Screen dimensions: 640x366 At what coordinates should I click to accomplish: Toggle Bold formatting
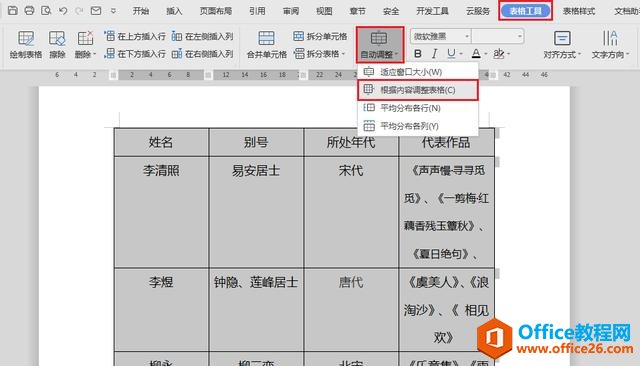coord(418,53)
